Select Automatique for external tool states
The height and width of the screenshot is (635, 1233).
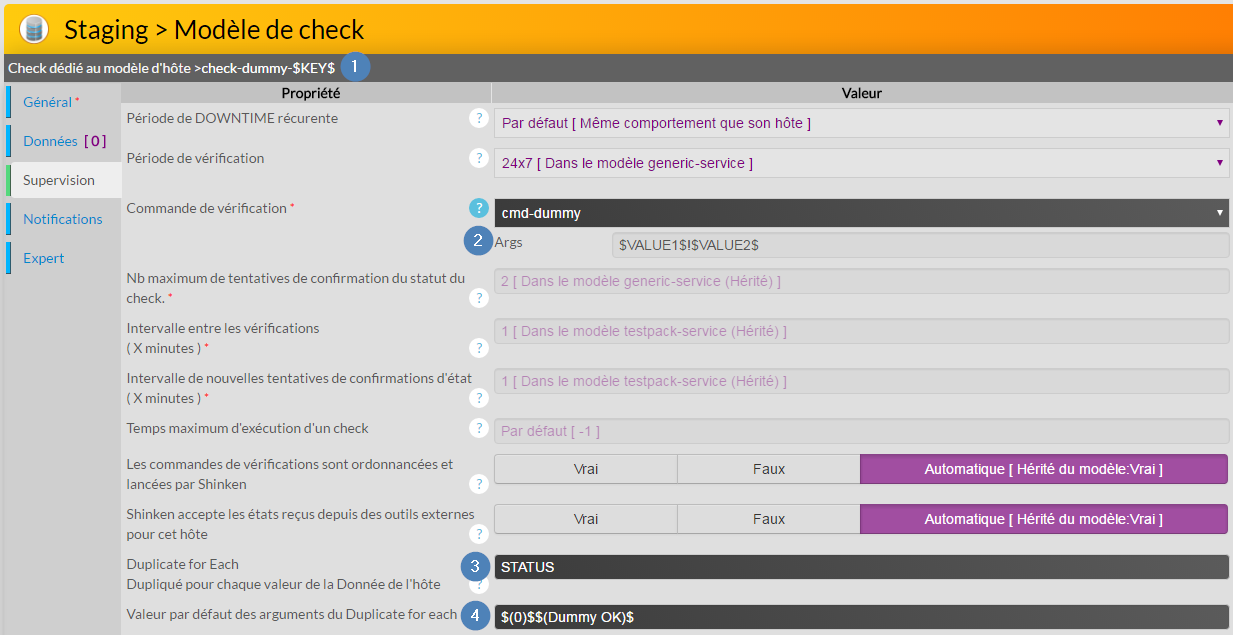tap(1043, 519)
